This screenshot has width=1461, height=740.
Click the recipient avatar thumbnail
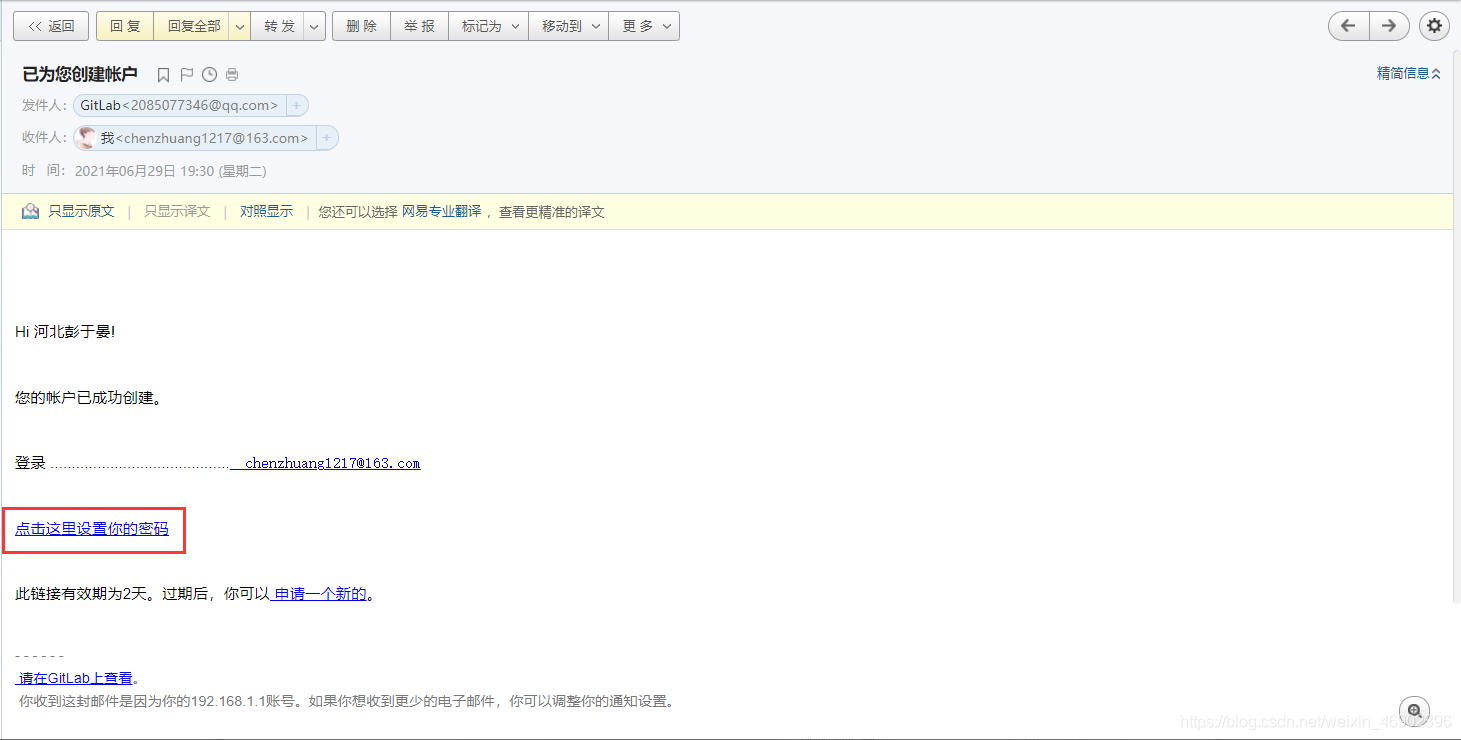point(87,138)
